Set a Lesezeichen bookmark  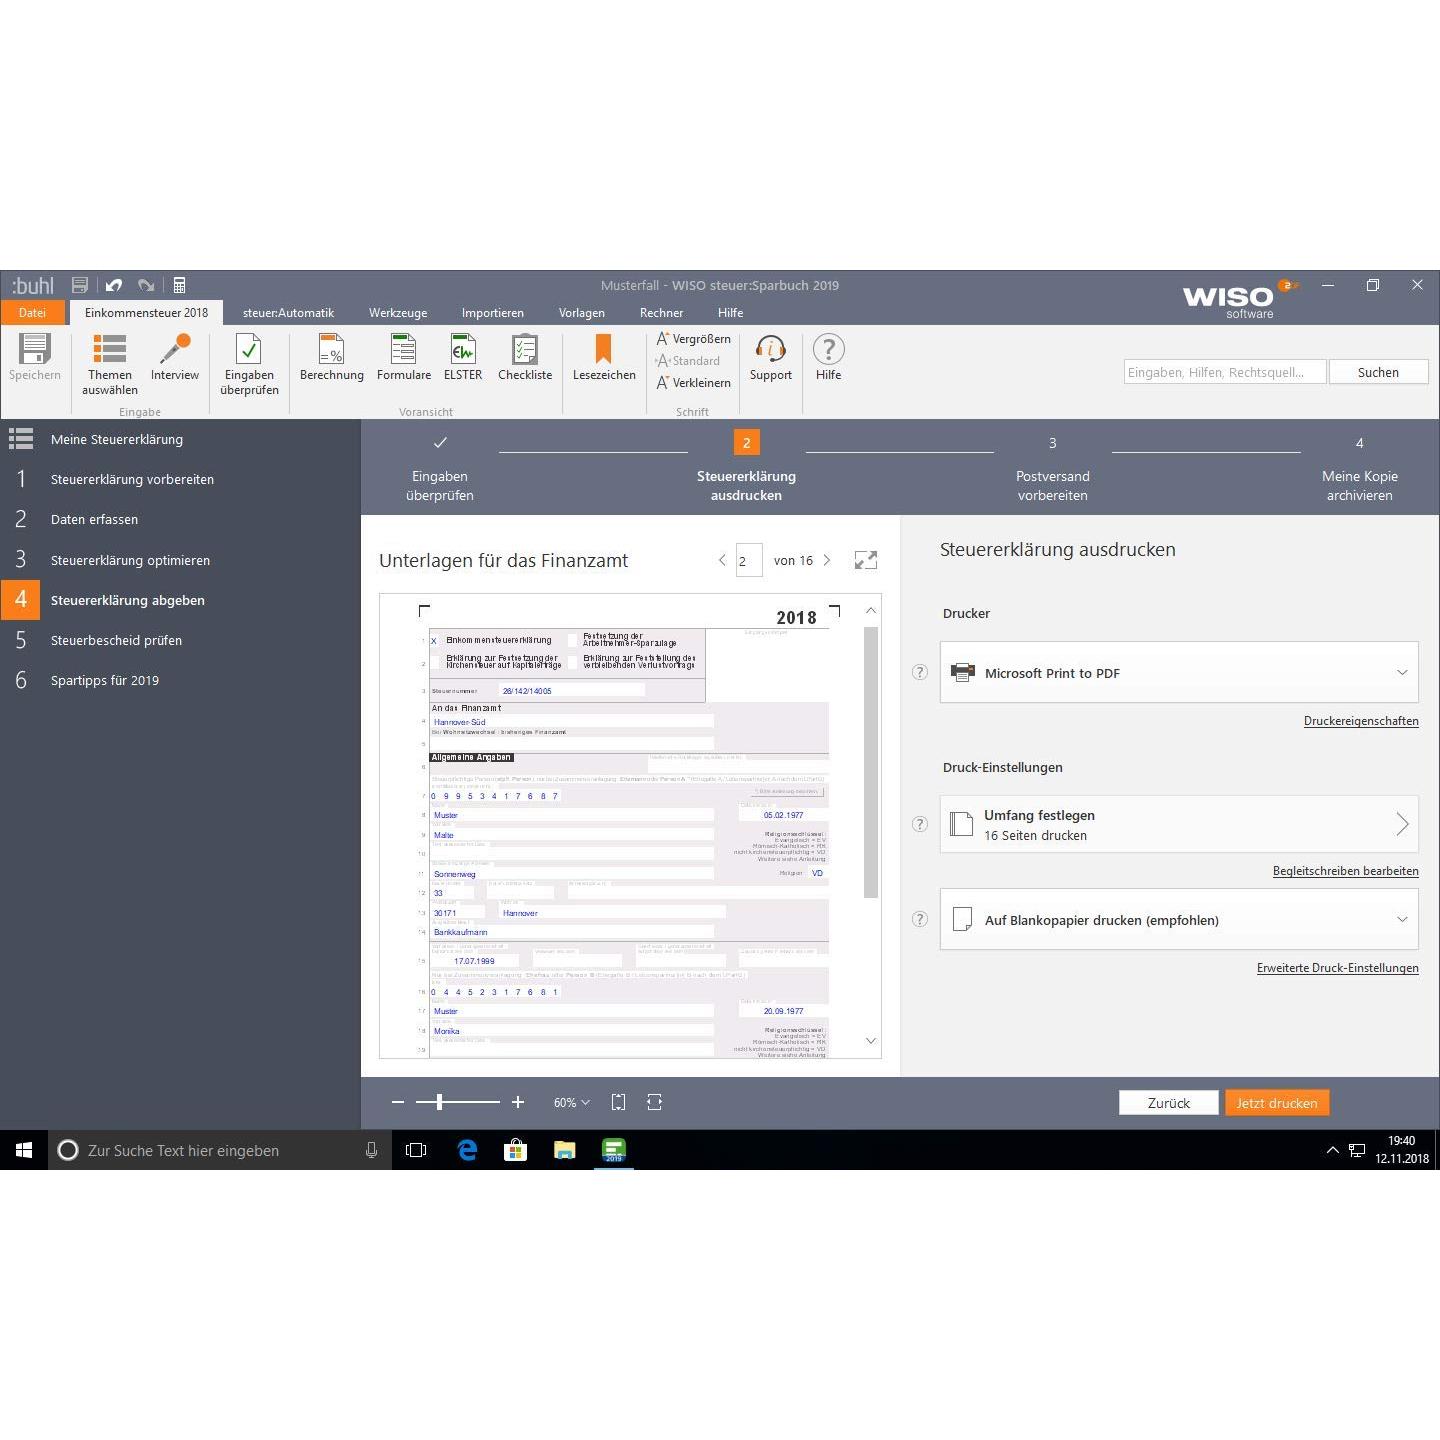[604, 358]
